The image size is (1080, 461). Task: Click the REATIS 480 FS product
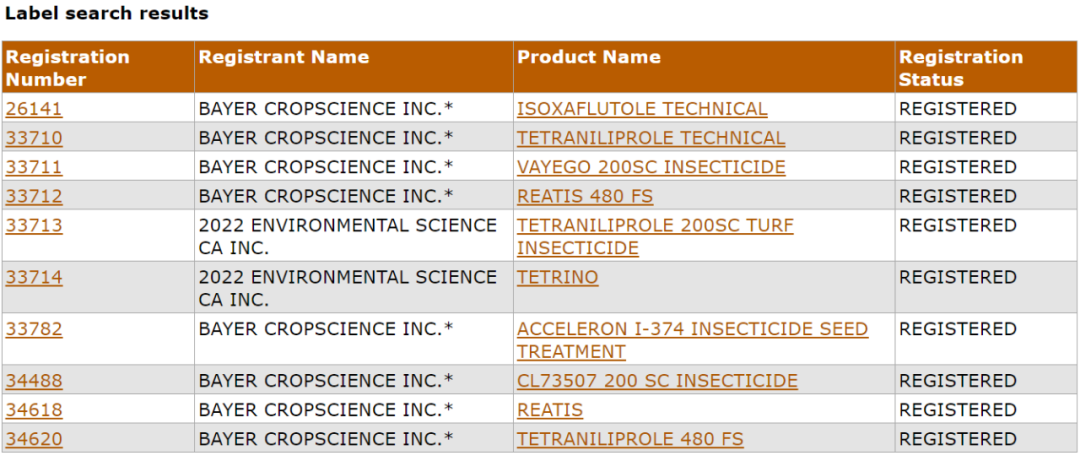[x=585, y=196]
